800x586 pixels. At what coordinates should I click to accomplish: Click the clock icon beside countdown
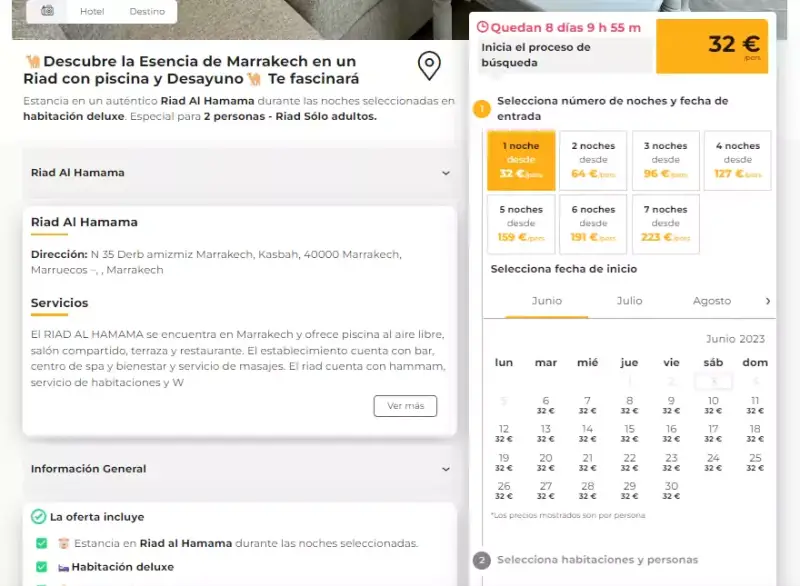point(482,27)
